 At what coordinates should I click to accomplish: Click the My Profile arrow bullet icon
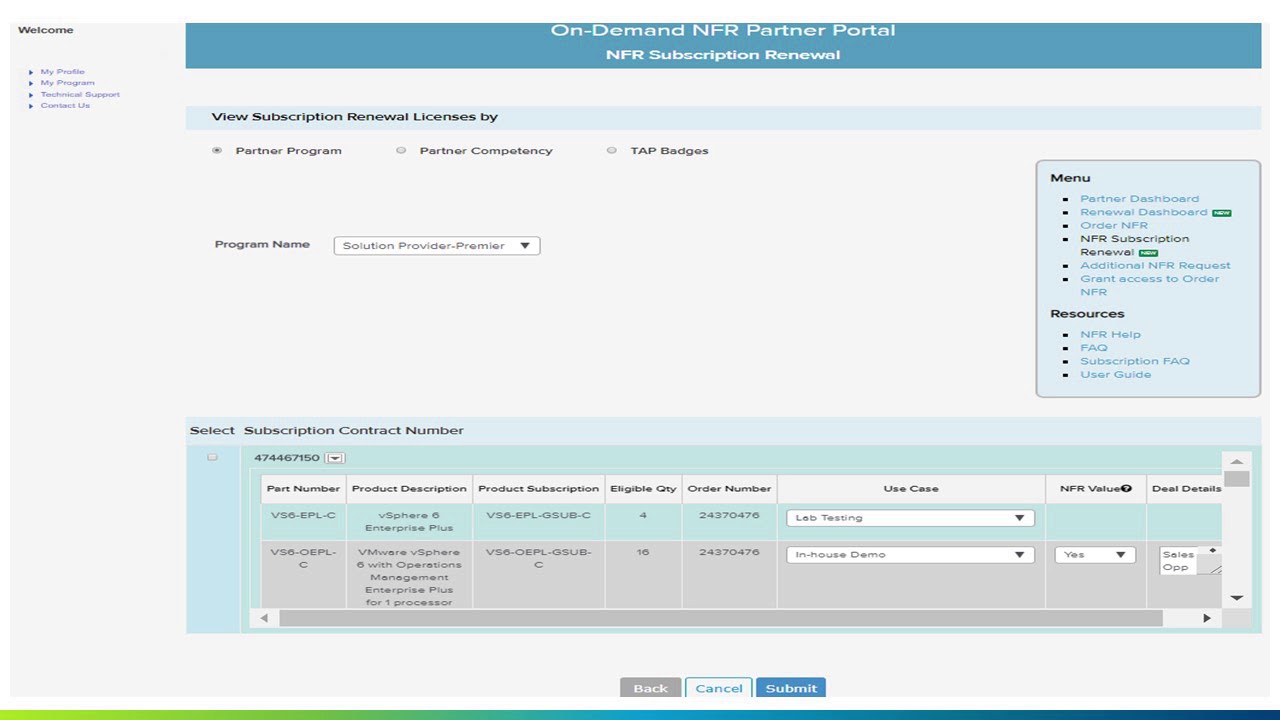tap(31, 72)
